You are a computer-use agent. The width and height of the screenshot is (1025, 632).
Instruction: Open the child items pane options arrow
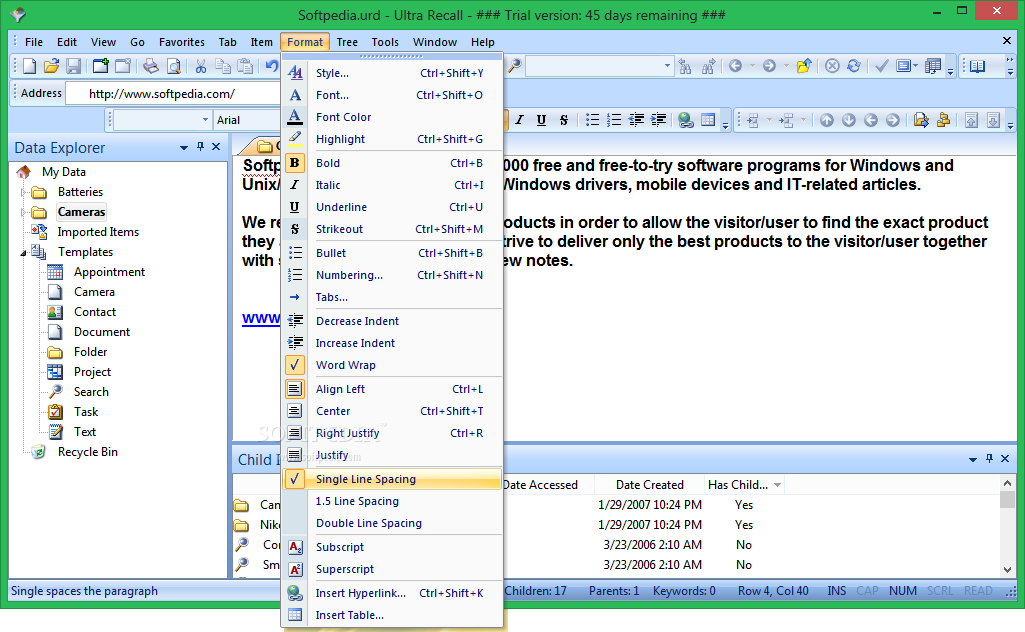pos(973,459)
